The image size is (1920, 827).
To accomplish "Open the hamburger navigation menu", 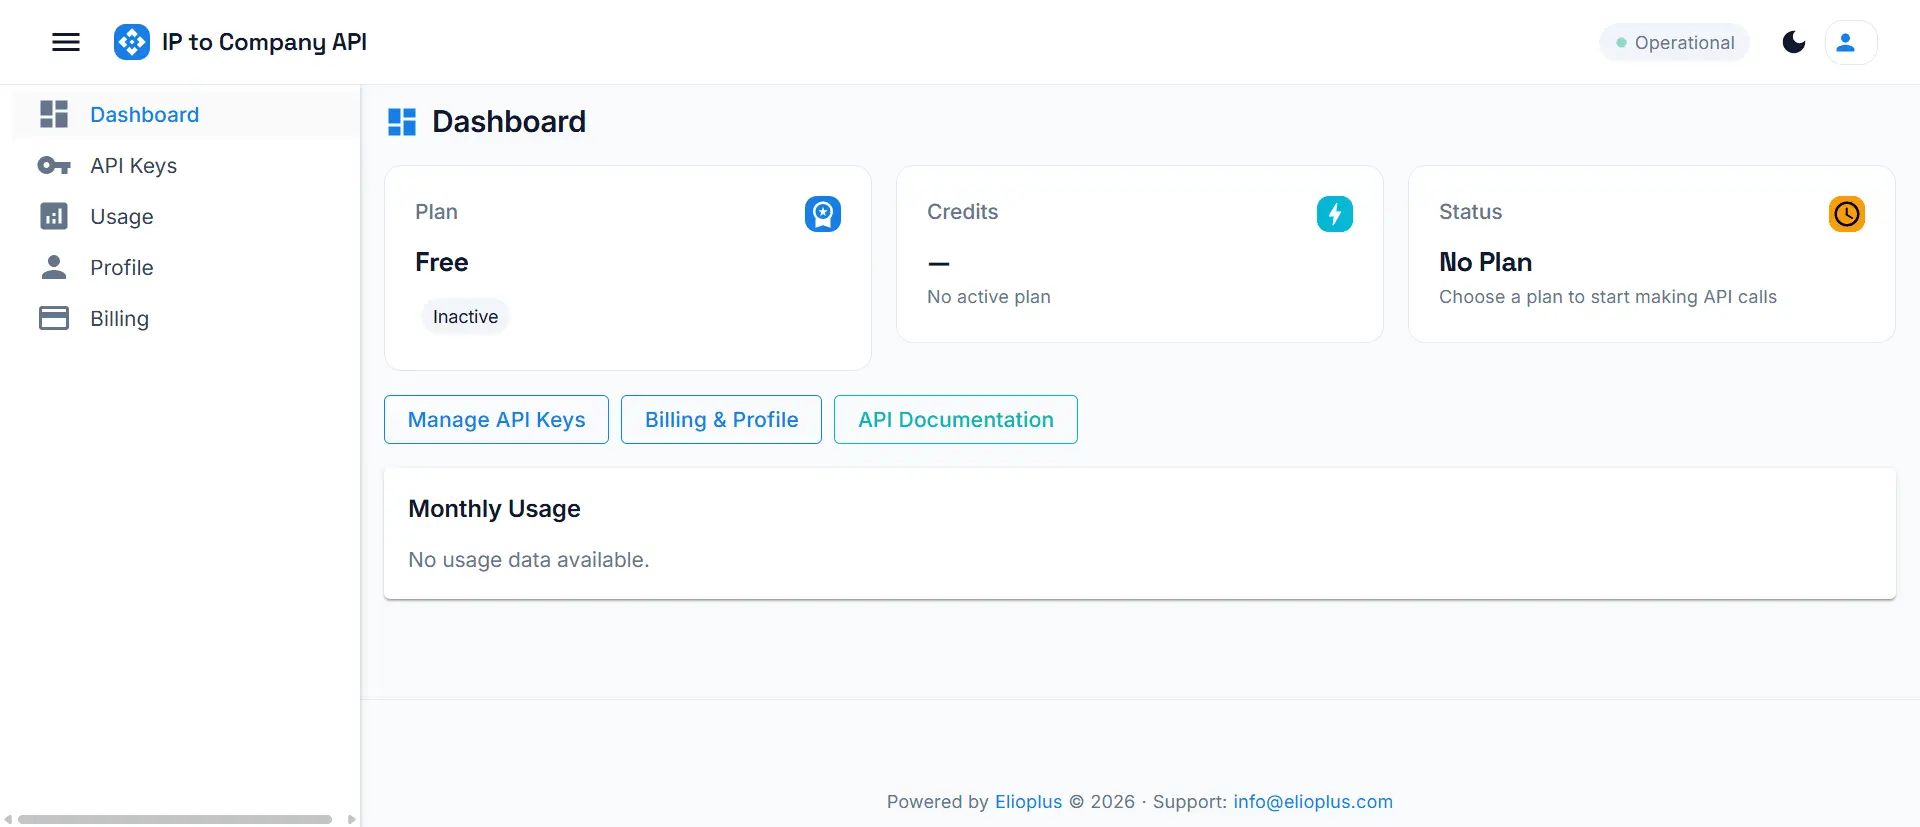I will [x=66, y=42].
